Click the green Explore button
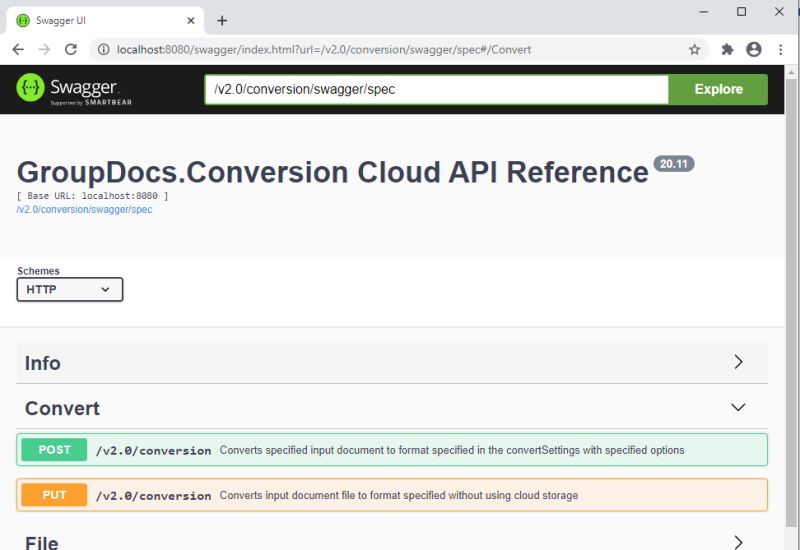 coord(718,89)
